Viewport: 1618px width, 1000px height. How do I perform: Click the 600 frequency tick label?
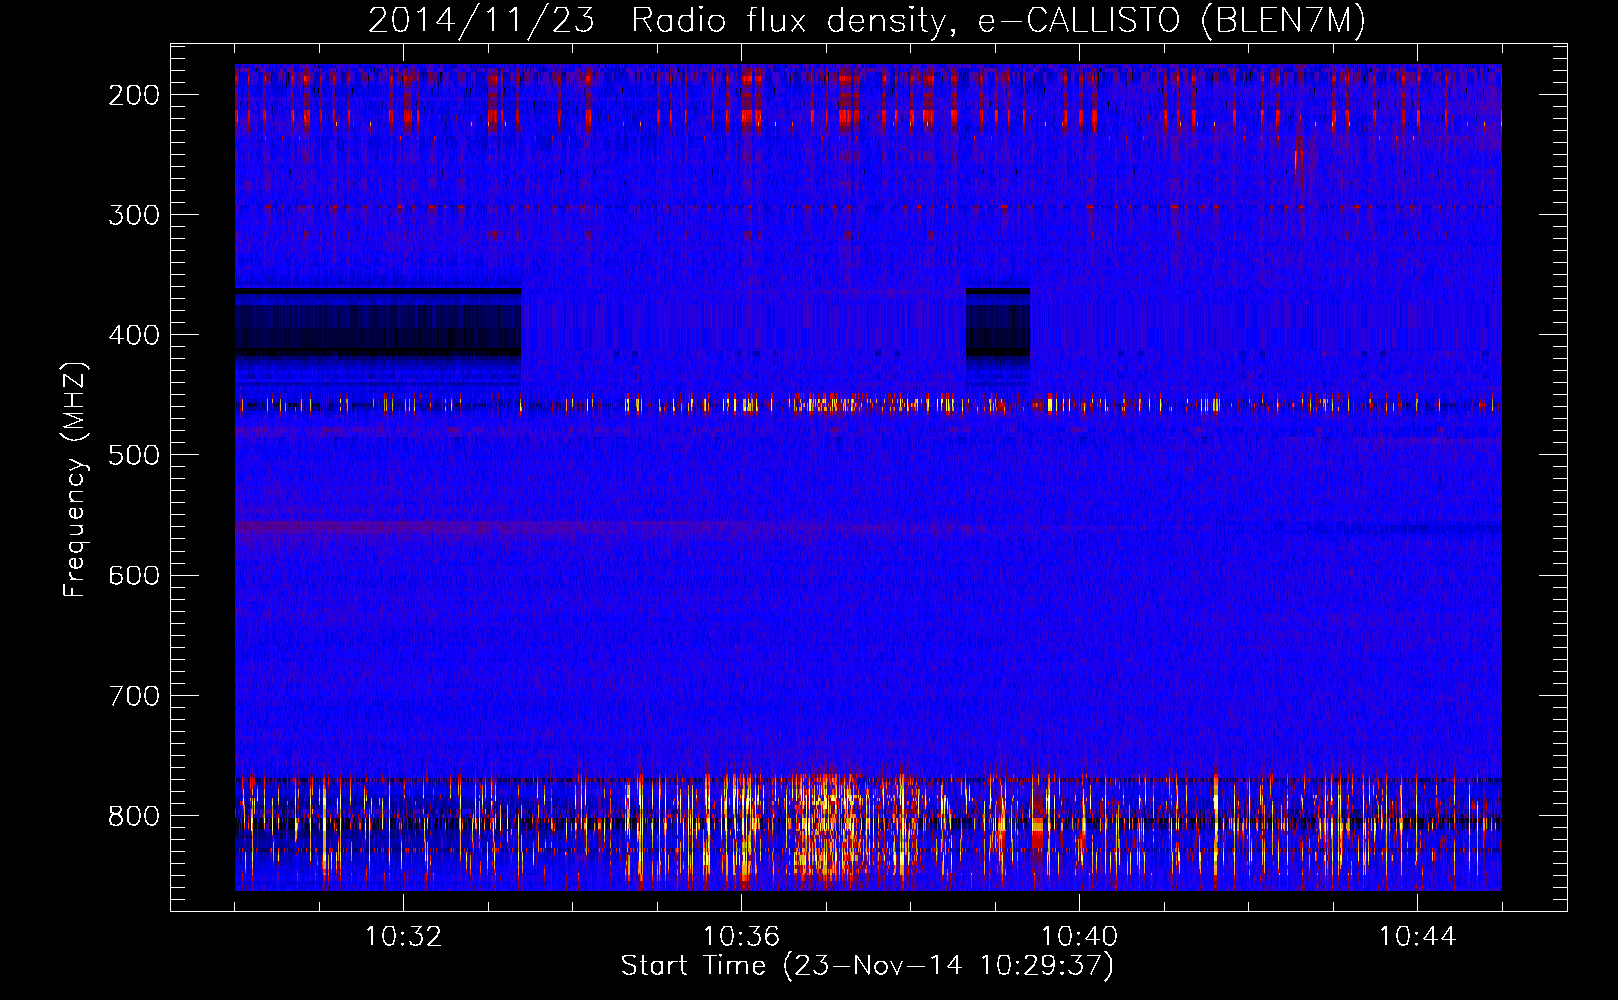tap(134, 575)
